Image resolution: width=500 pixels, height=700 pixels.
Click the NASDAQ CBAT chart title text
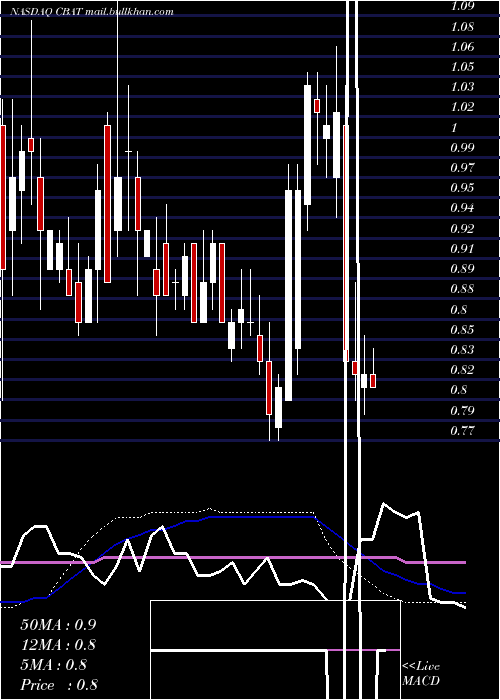tap(91, 12)
